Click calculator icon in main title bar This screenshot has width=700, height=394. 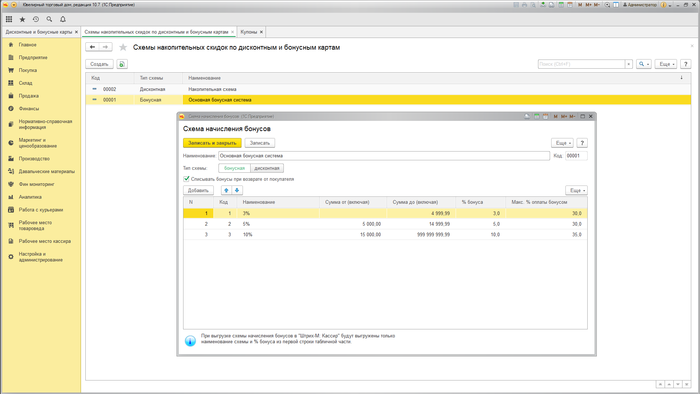[561, 5]
